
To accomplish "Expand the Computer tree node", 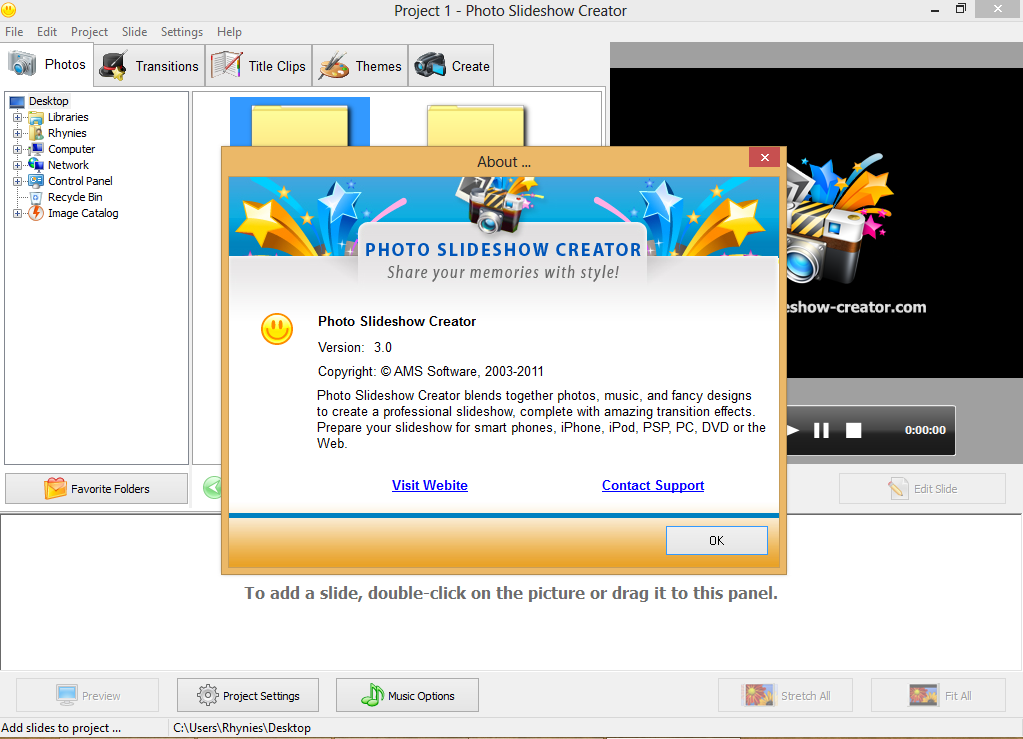I will pyautogui.click(x=18, y=149).
